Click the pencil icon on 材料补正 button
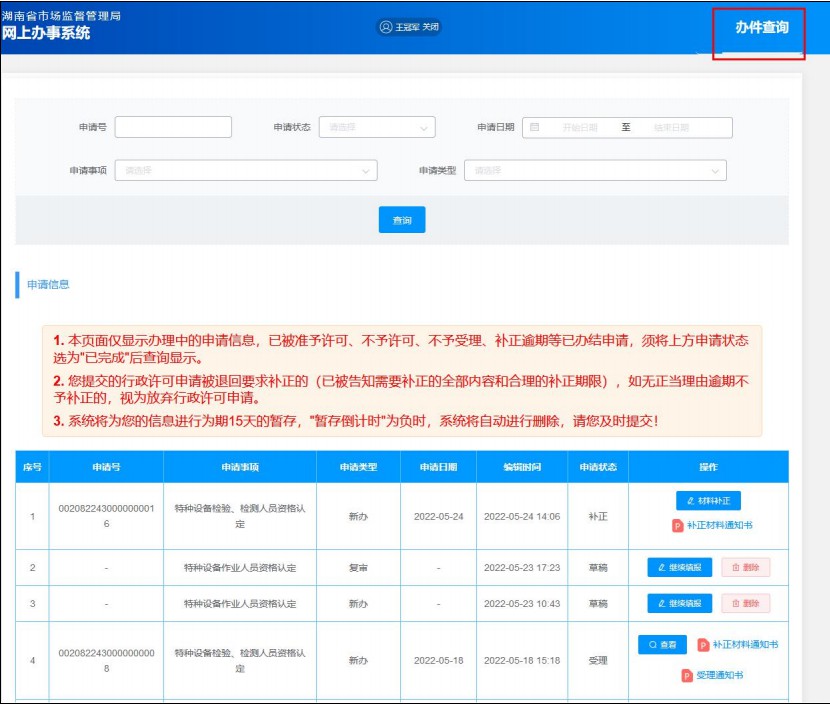830x705 pixels. point(688,501)
